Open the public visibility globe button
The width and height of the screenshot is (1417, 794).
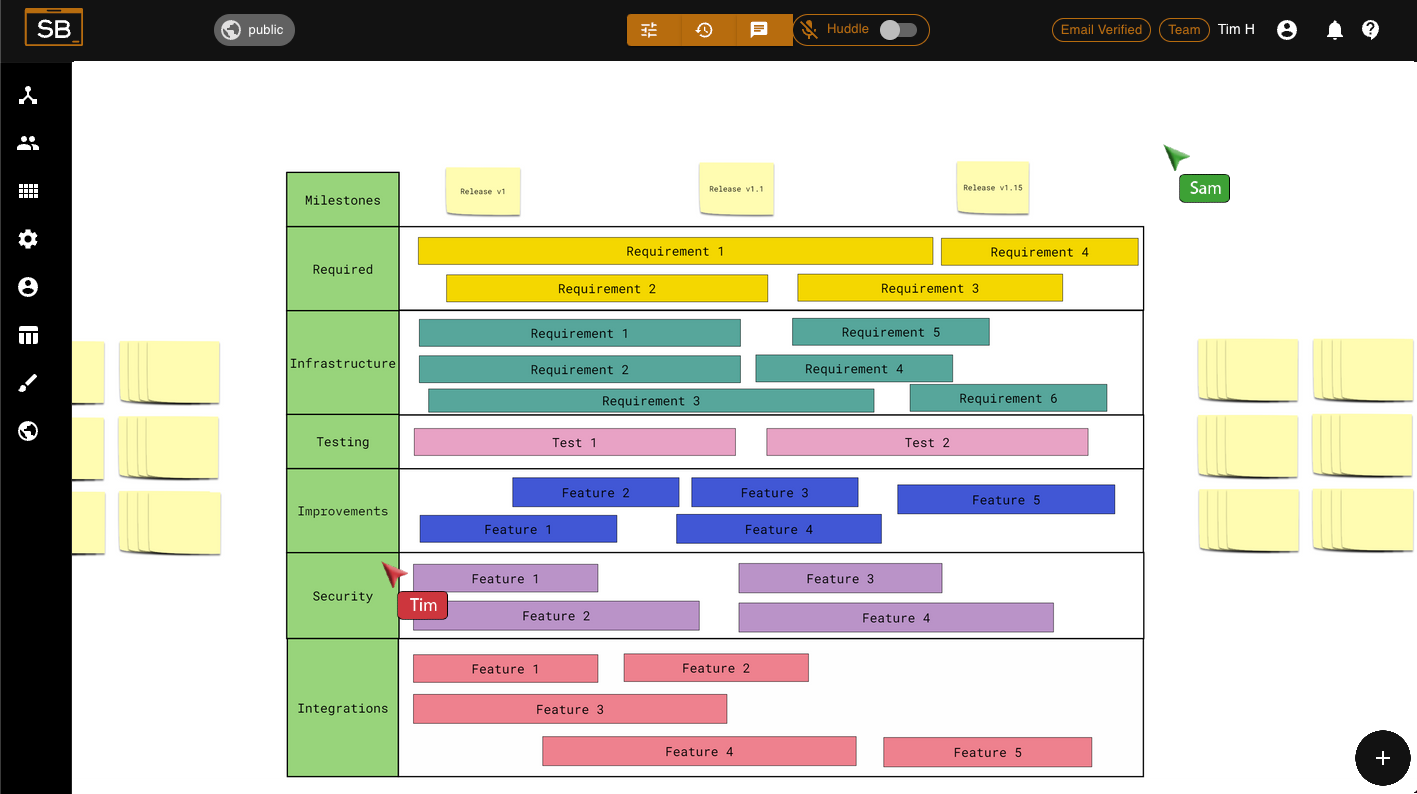point(254,30)
